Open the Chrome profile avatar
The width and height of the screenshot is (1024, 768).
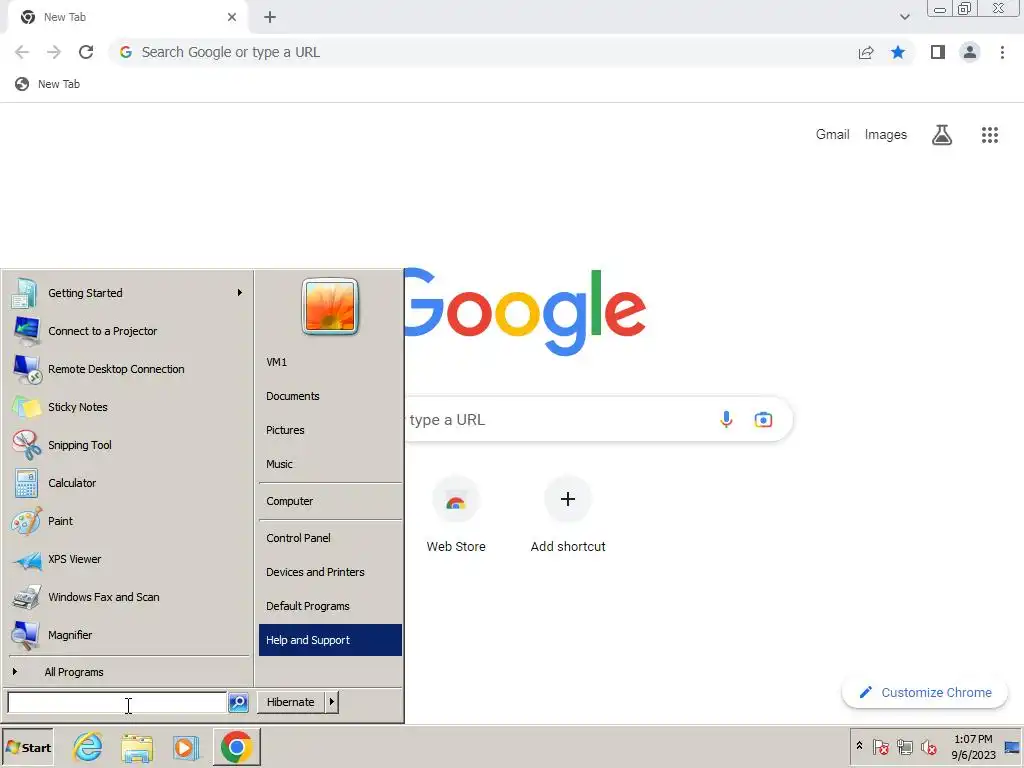[970, 52]
